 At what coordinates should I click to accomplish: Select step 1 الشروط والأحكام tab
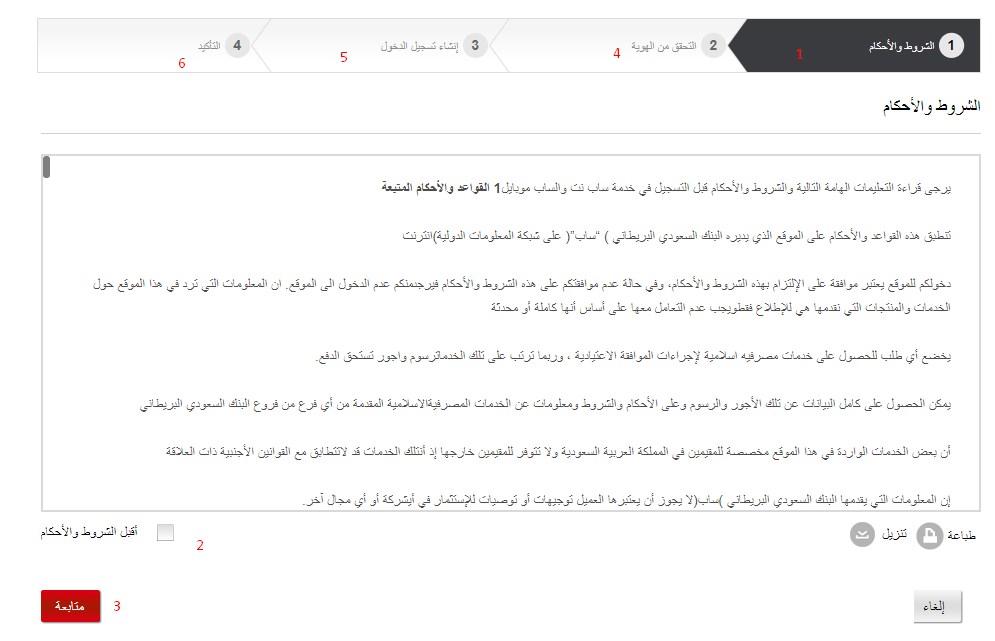click(x=855, y=46)
